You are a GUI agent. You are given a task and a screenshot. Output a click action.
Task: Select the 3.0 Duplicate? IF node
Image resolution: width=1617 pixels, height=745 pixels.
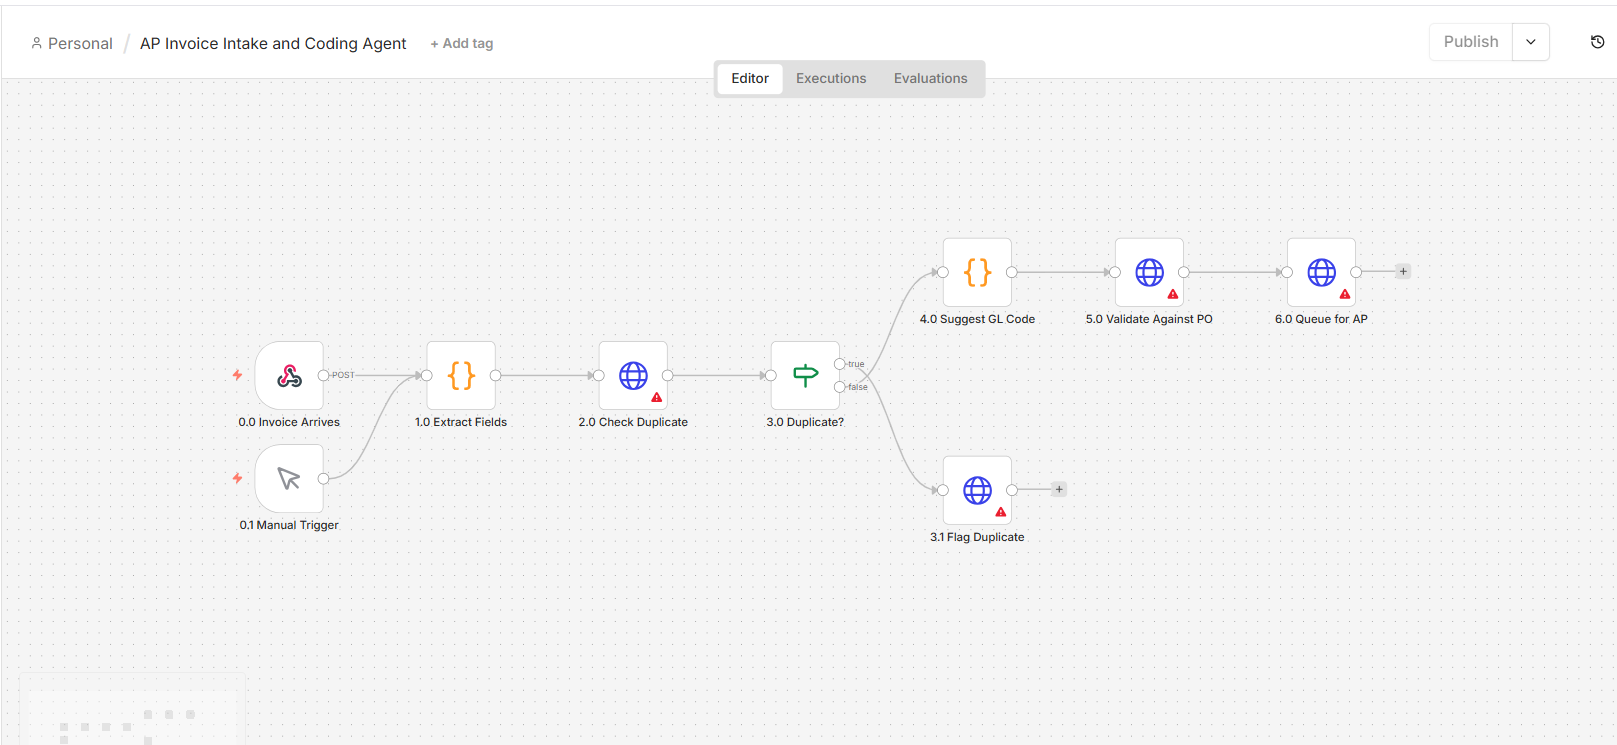click(x=805, y=376)
